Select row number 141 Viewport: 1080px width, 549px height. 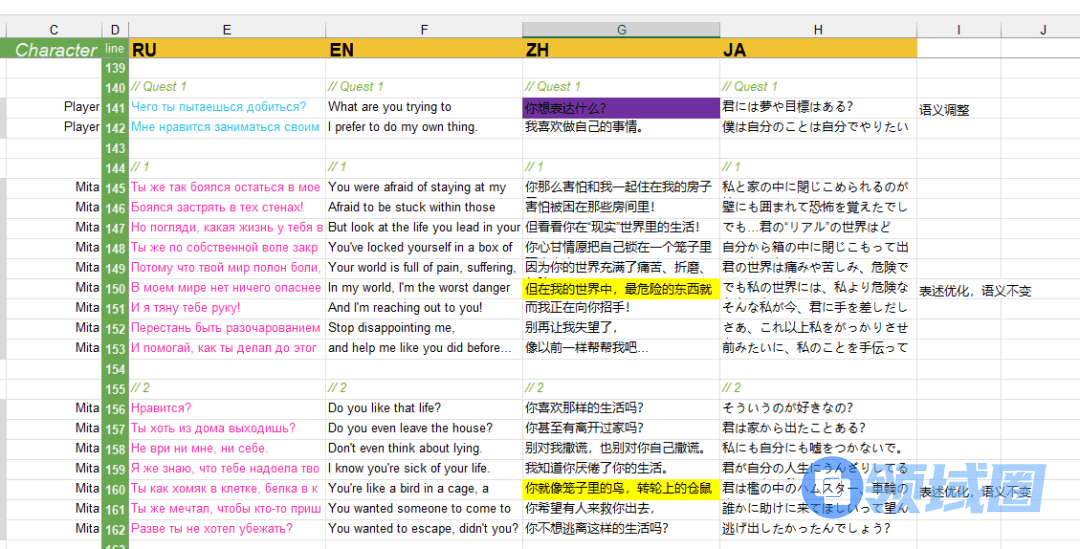[115, 108]
